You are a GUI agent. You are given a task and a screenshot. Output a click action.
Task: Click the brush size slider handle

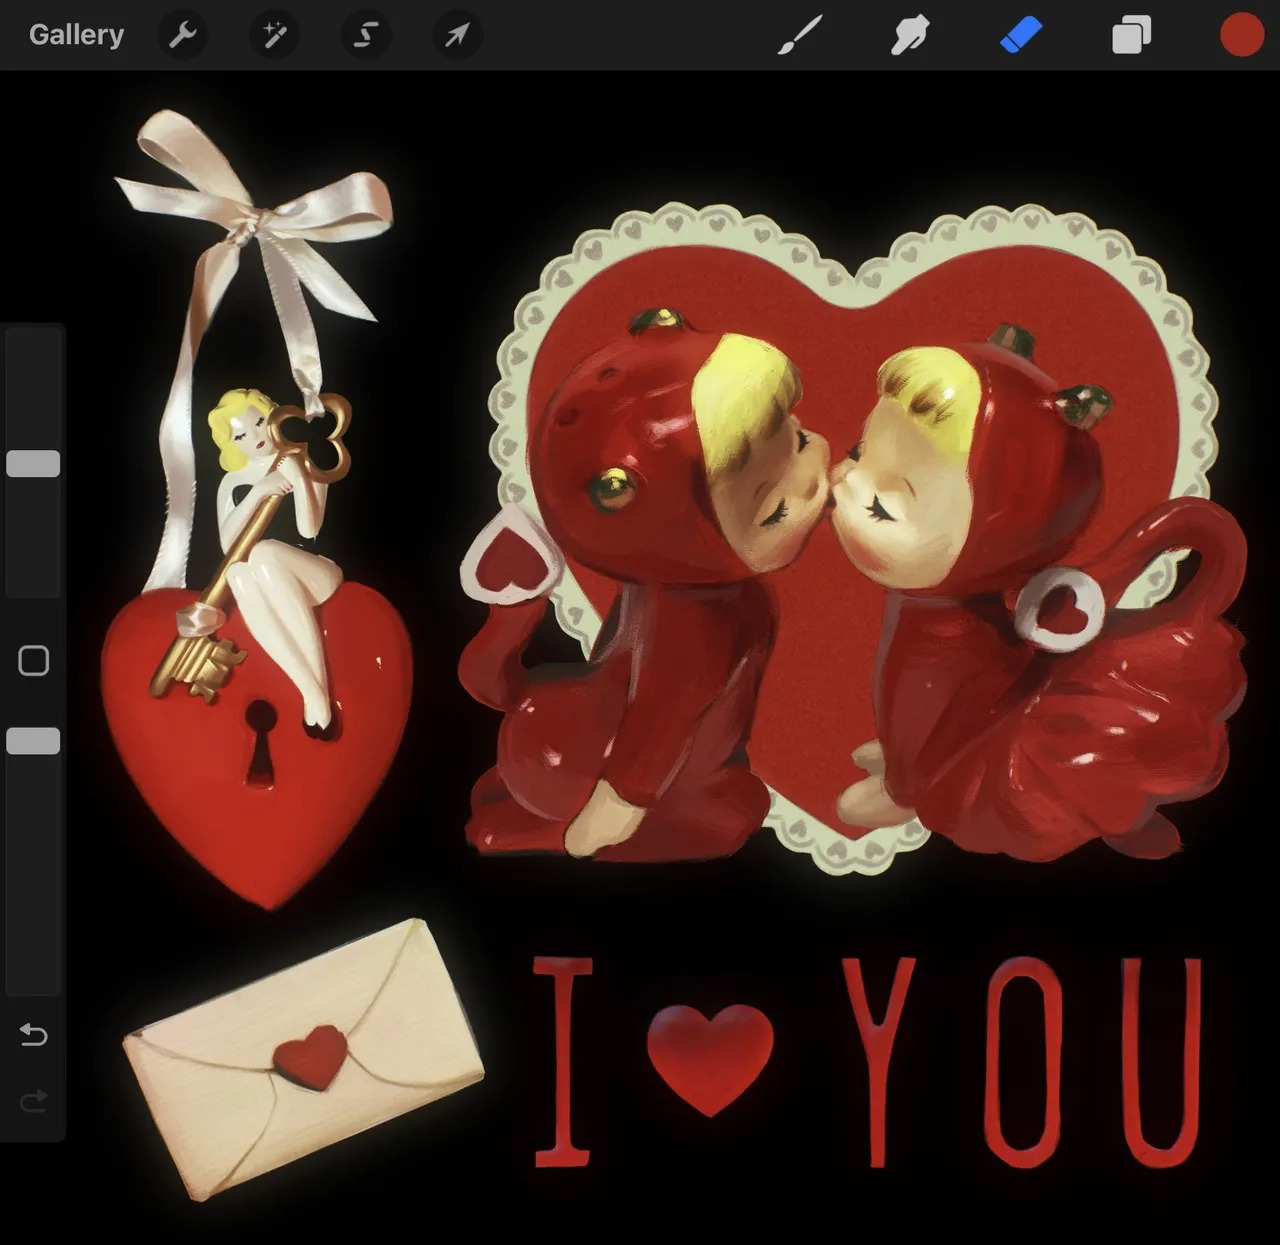33,464
